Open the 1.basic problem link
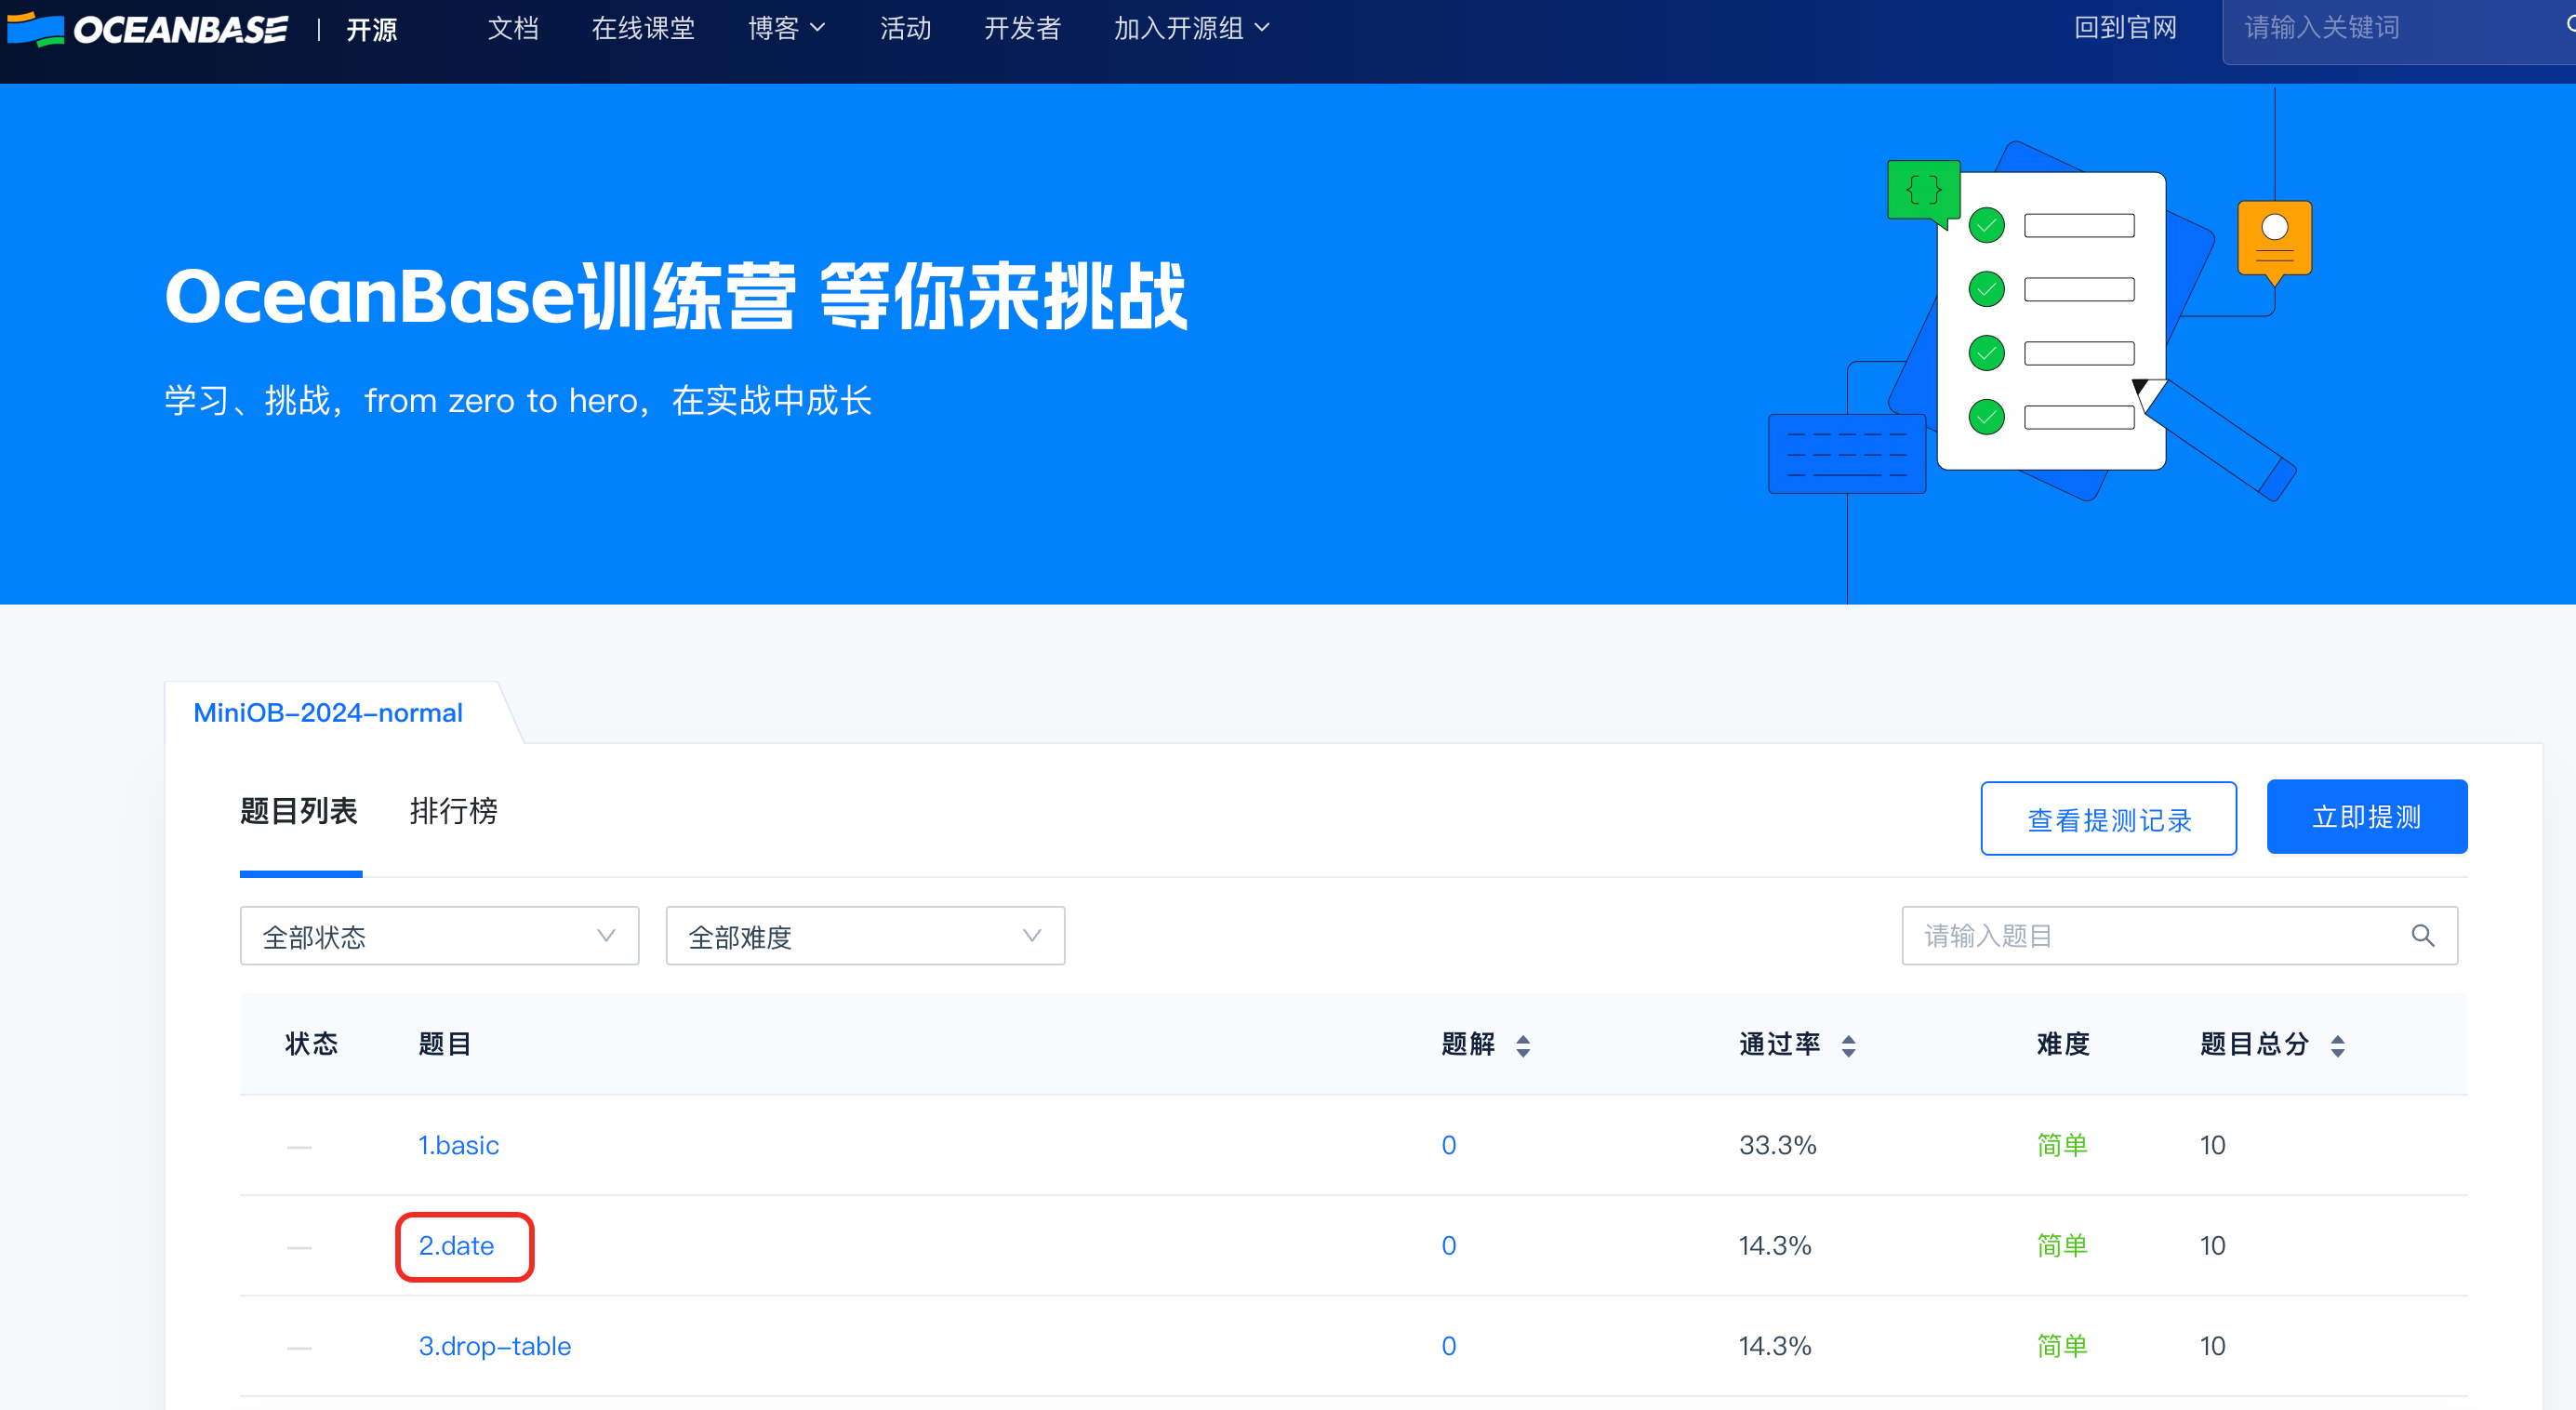2576x1410 pixels. tap(459, 1145)
